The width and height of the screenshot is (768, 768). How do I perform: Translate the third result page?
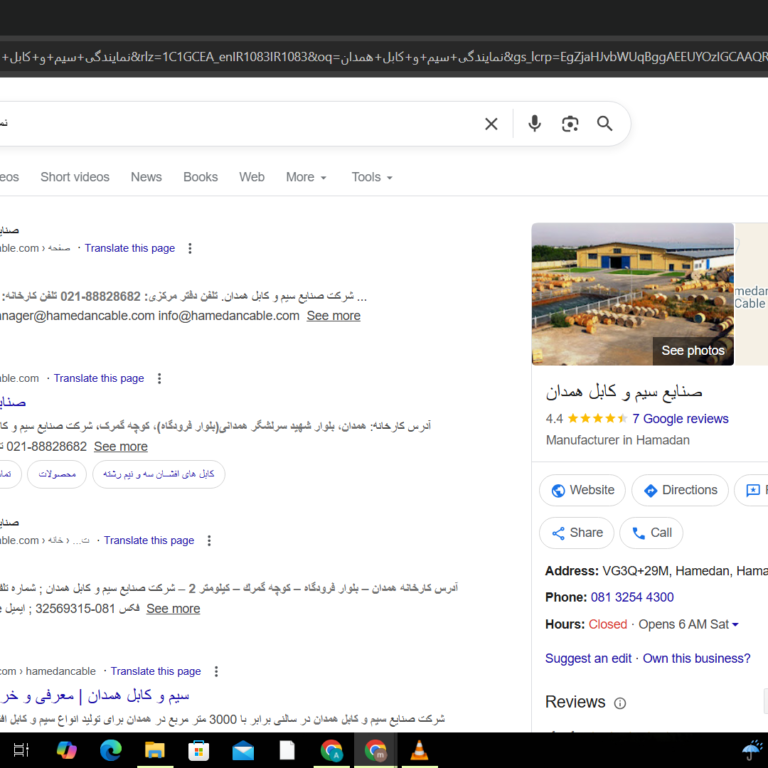click(x=148, y=541)
